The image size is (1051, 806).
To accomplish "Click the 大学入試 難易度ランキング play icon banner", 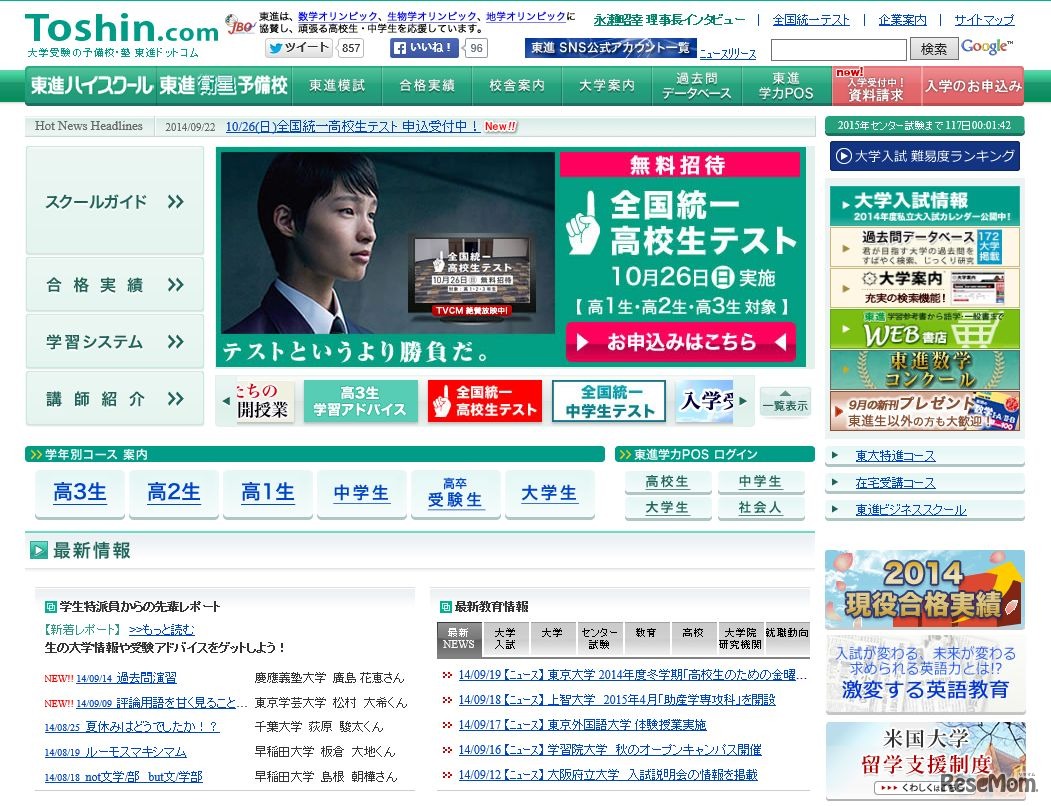I will [x=924, y=156].
